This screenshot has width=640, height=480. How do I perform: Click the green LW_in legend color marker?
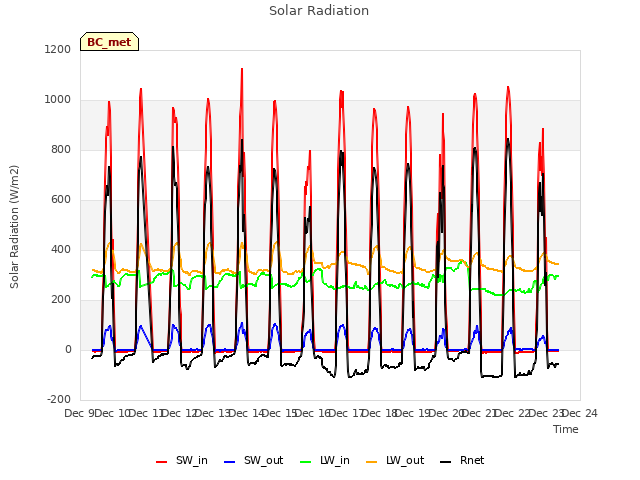tap(306, 462)
